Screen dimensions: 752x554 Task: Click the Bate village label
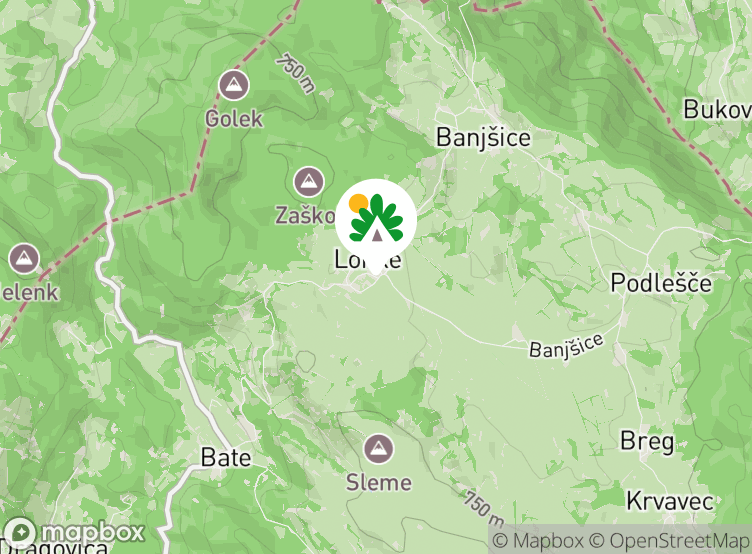point(226,457)
